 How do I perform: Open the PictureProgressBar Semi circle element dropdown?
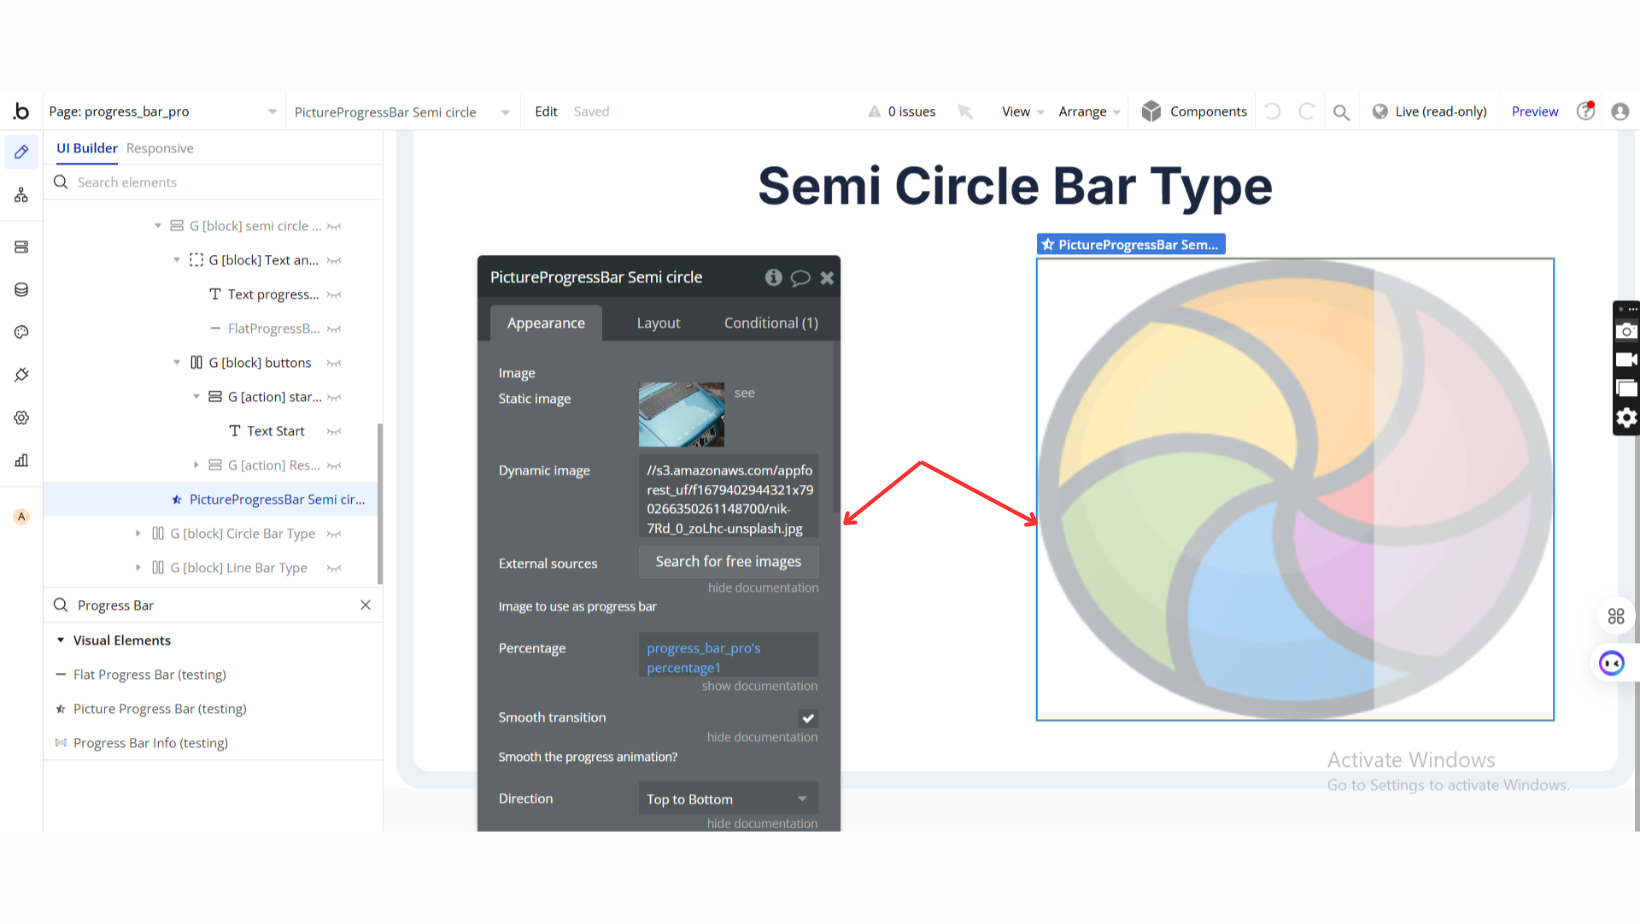(402, 112)
